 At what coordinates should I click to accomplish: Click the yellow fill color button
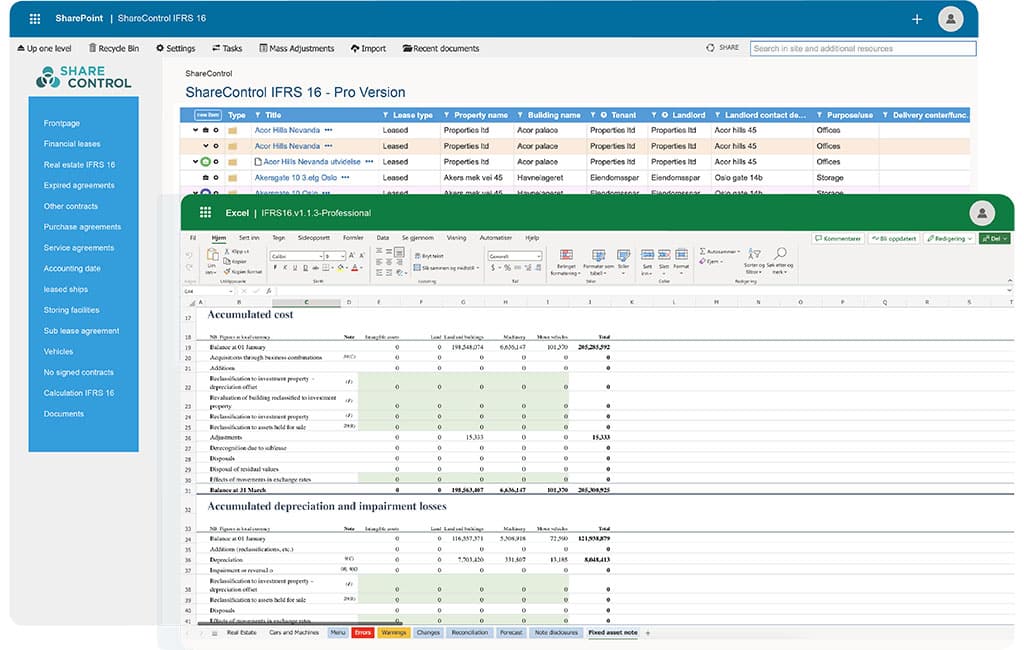(x=341, y=268)
